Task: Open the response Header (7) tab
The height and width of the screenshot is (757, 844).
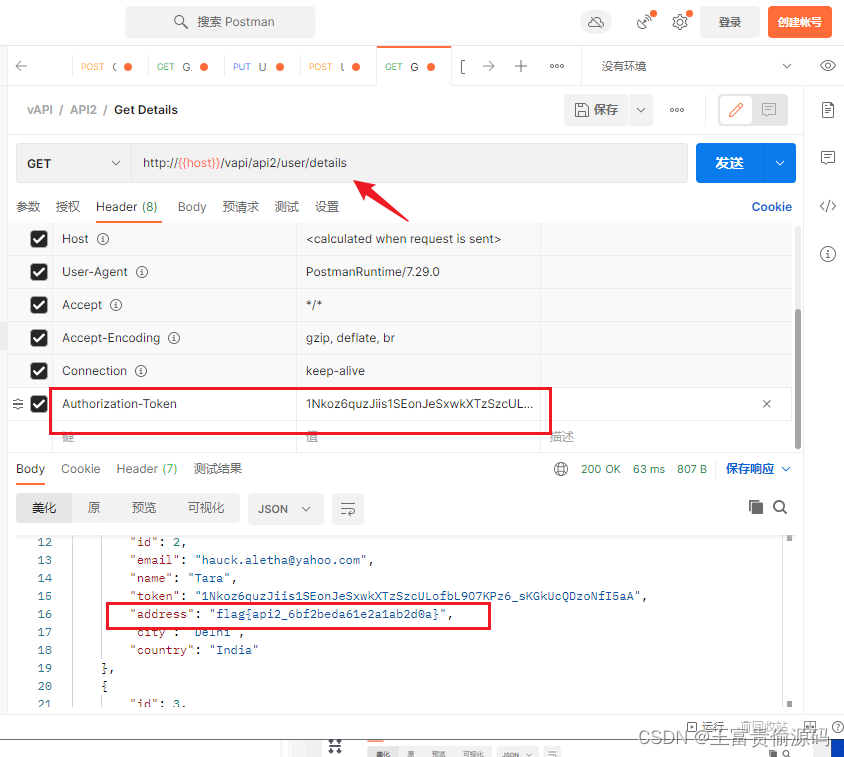Action: point(147,469)
